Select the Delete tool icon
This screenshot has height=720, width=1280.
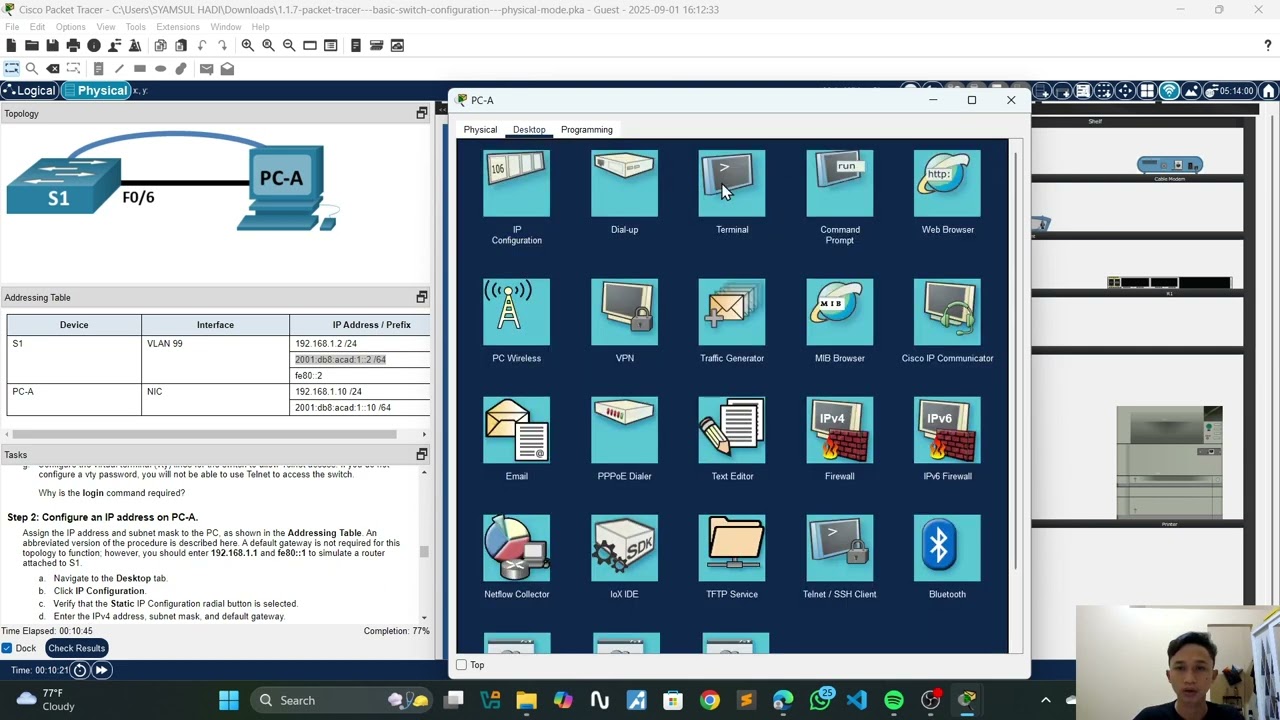53,69
